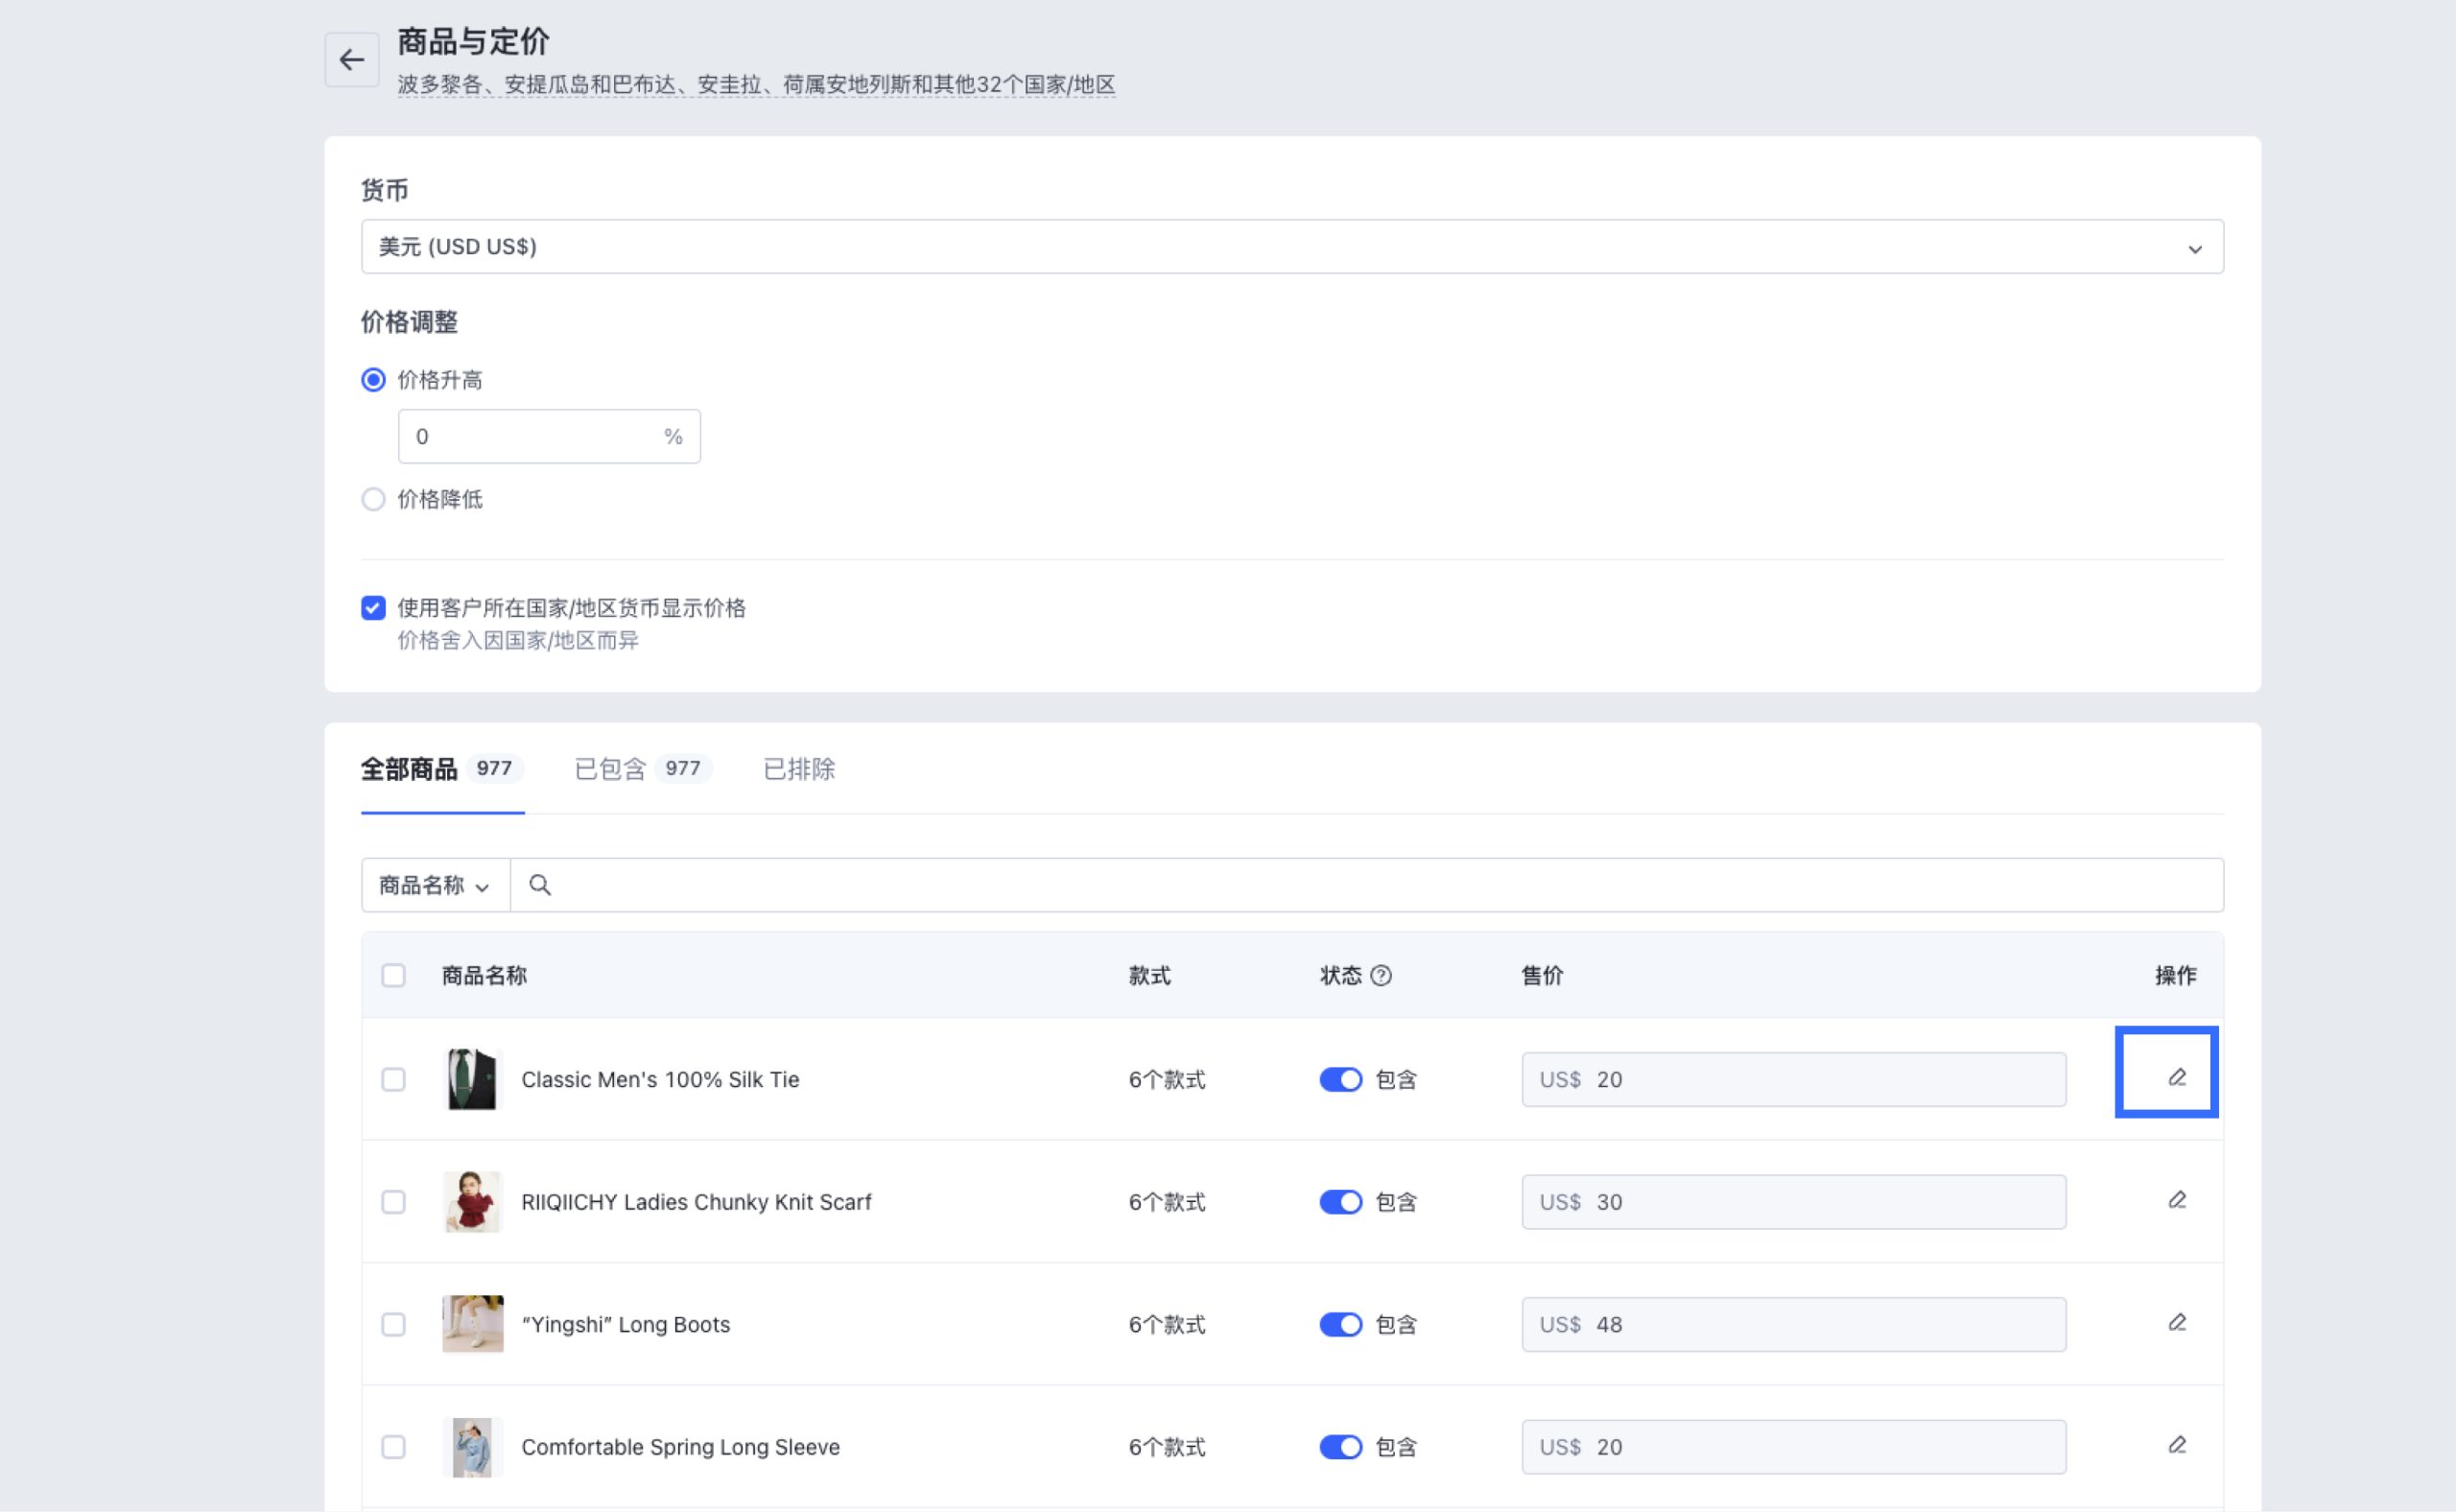Disable inclusion toggle for Comfortable Spring Long Sleeve
This screenshot has height=1512, width=2456.
pos(1340,1447)
